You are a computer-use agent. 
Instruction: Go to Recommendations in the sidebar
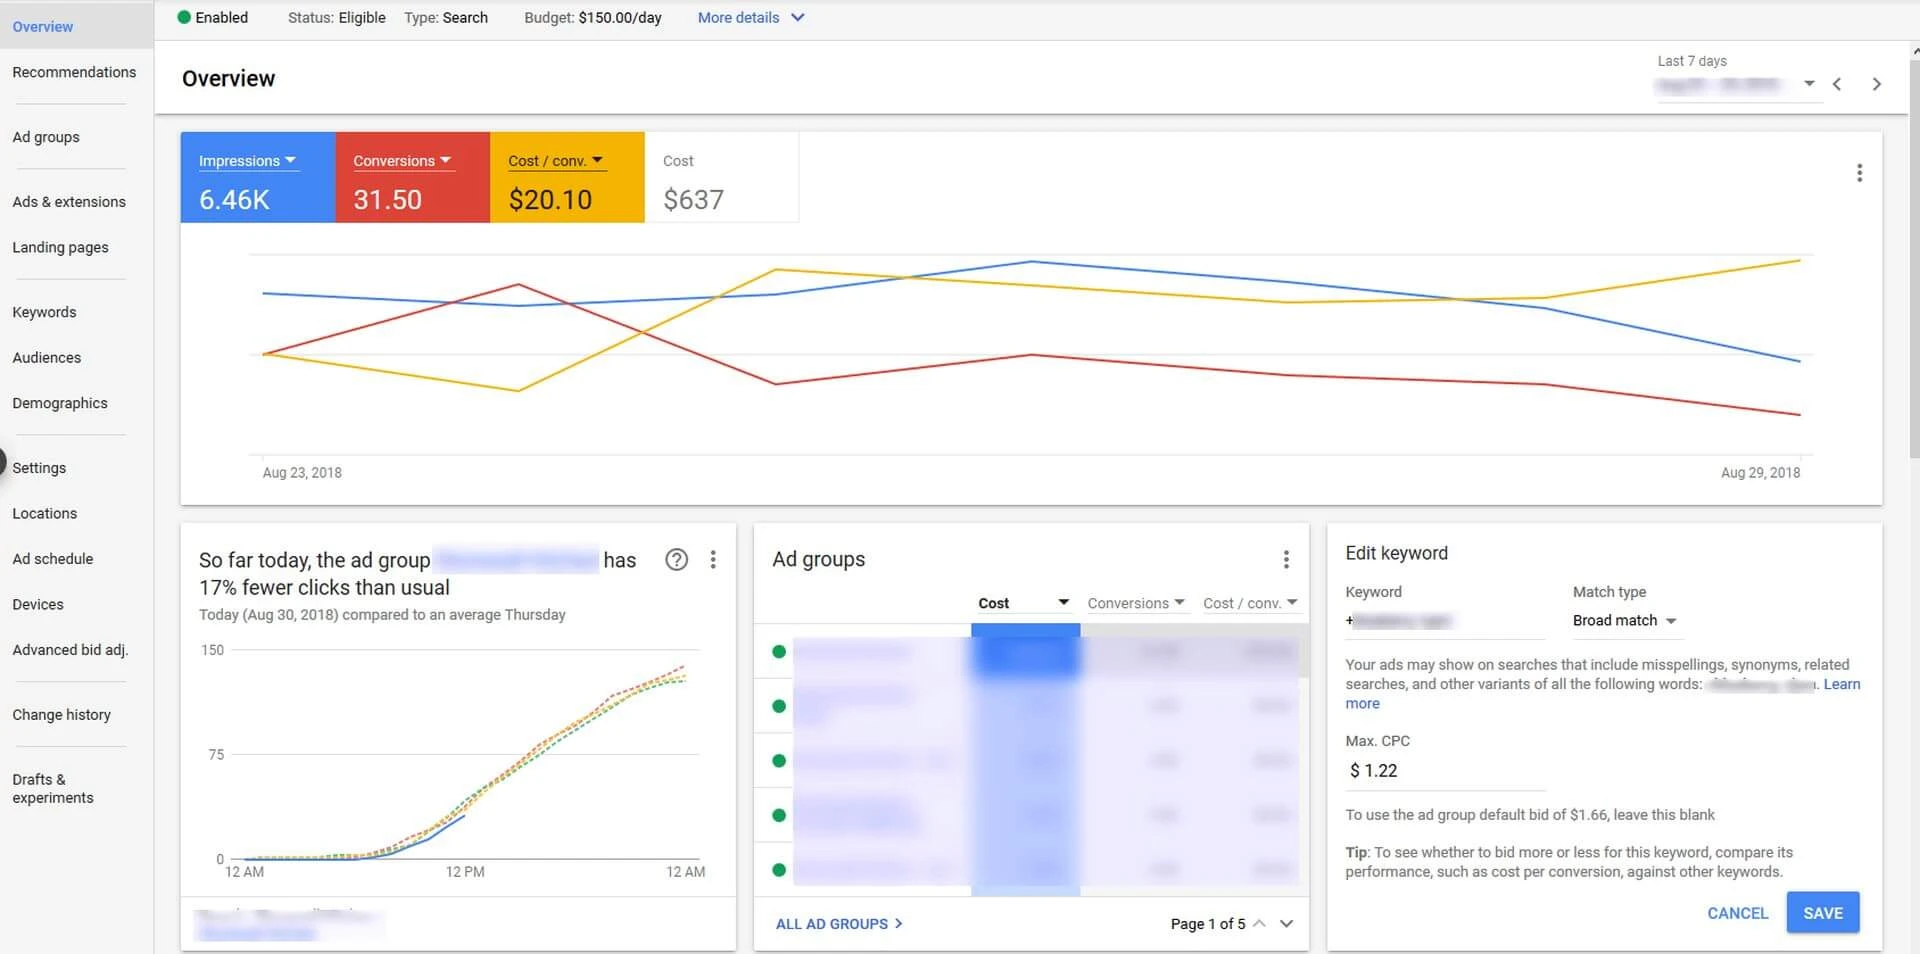(74, 72)
